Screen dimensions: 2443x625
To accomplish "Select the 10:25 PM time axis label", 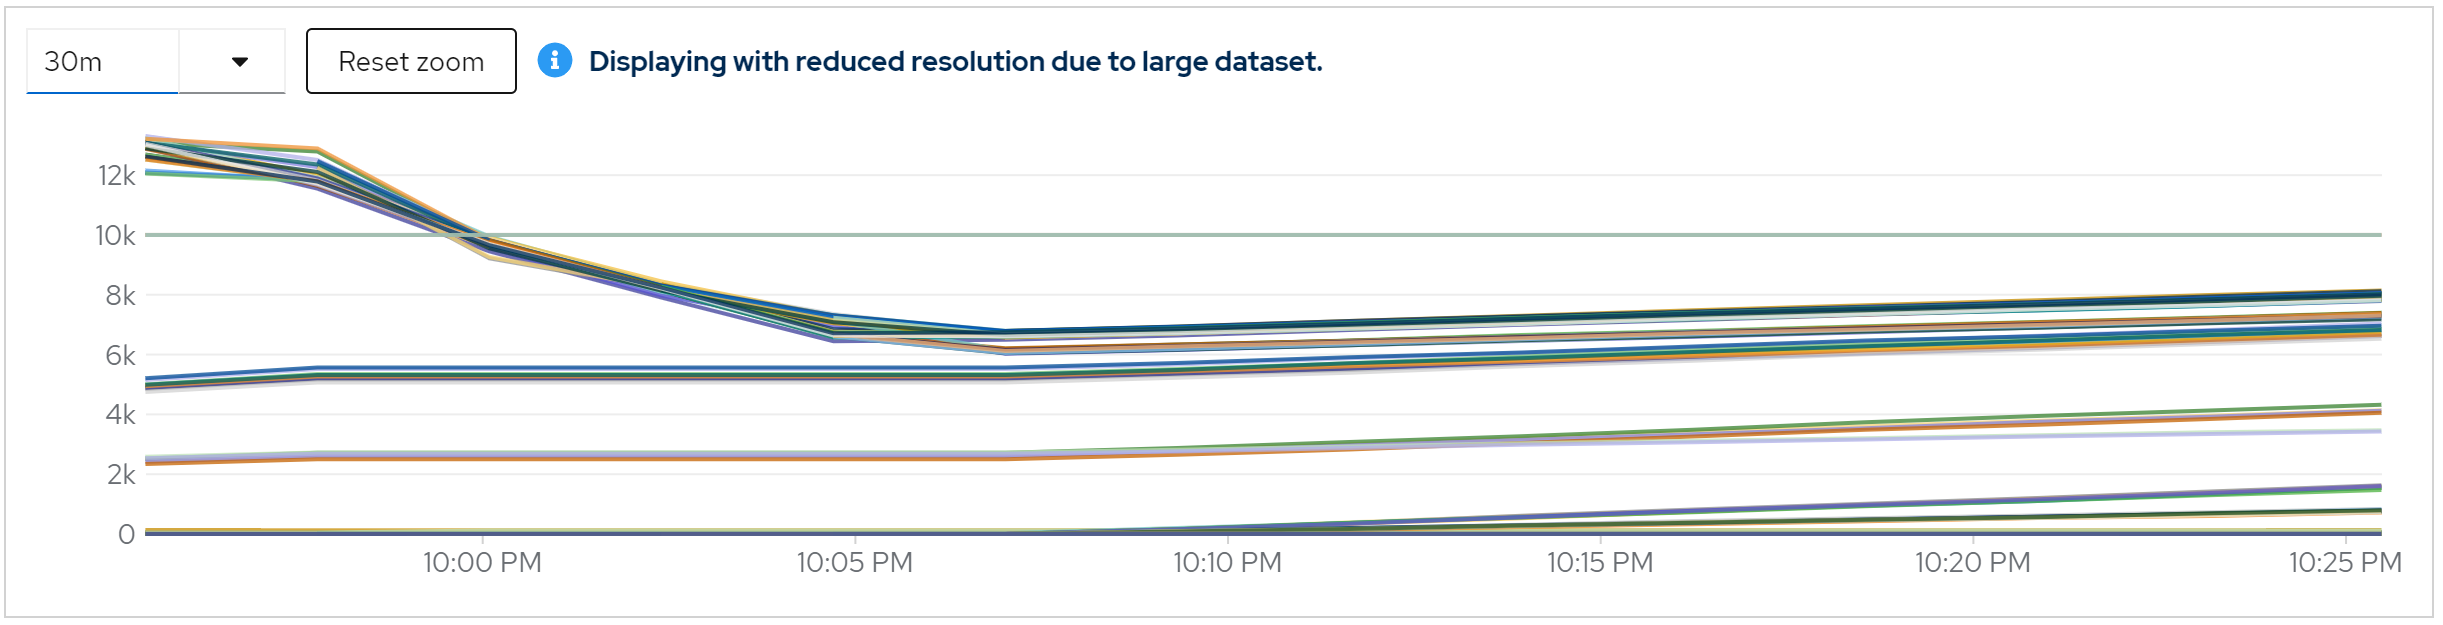I will (2345, 563).
